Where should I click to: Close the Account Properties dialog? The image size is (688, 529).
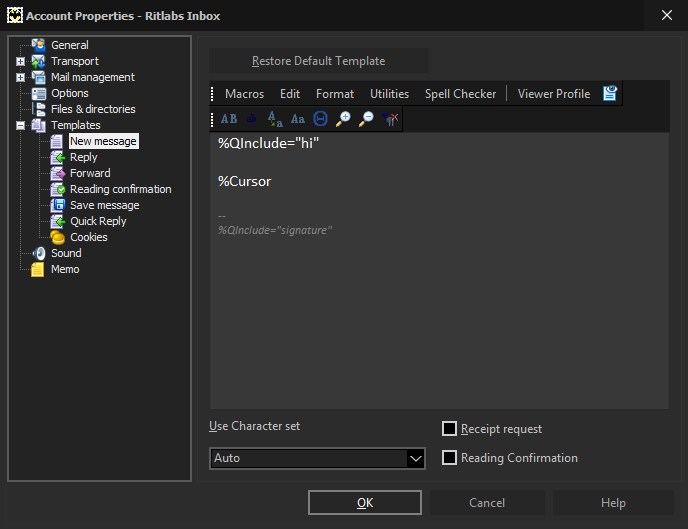666,15
